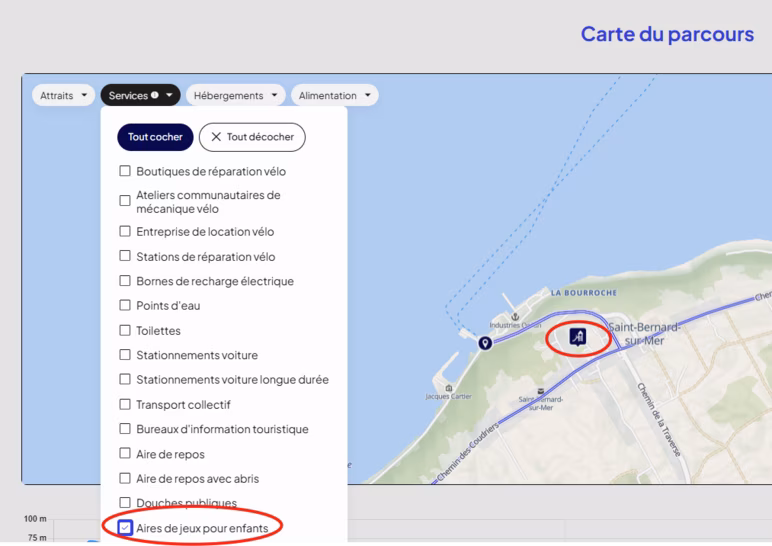Click the Carte du parcours heading
Image resolution: width=772 pixels, height=546 pixels.
pos(667,34)
